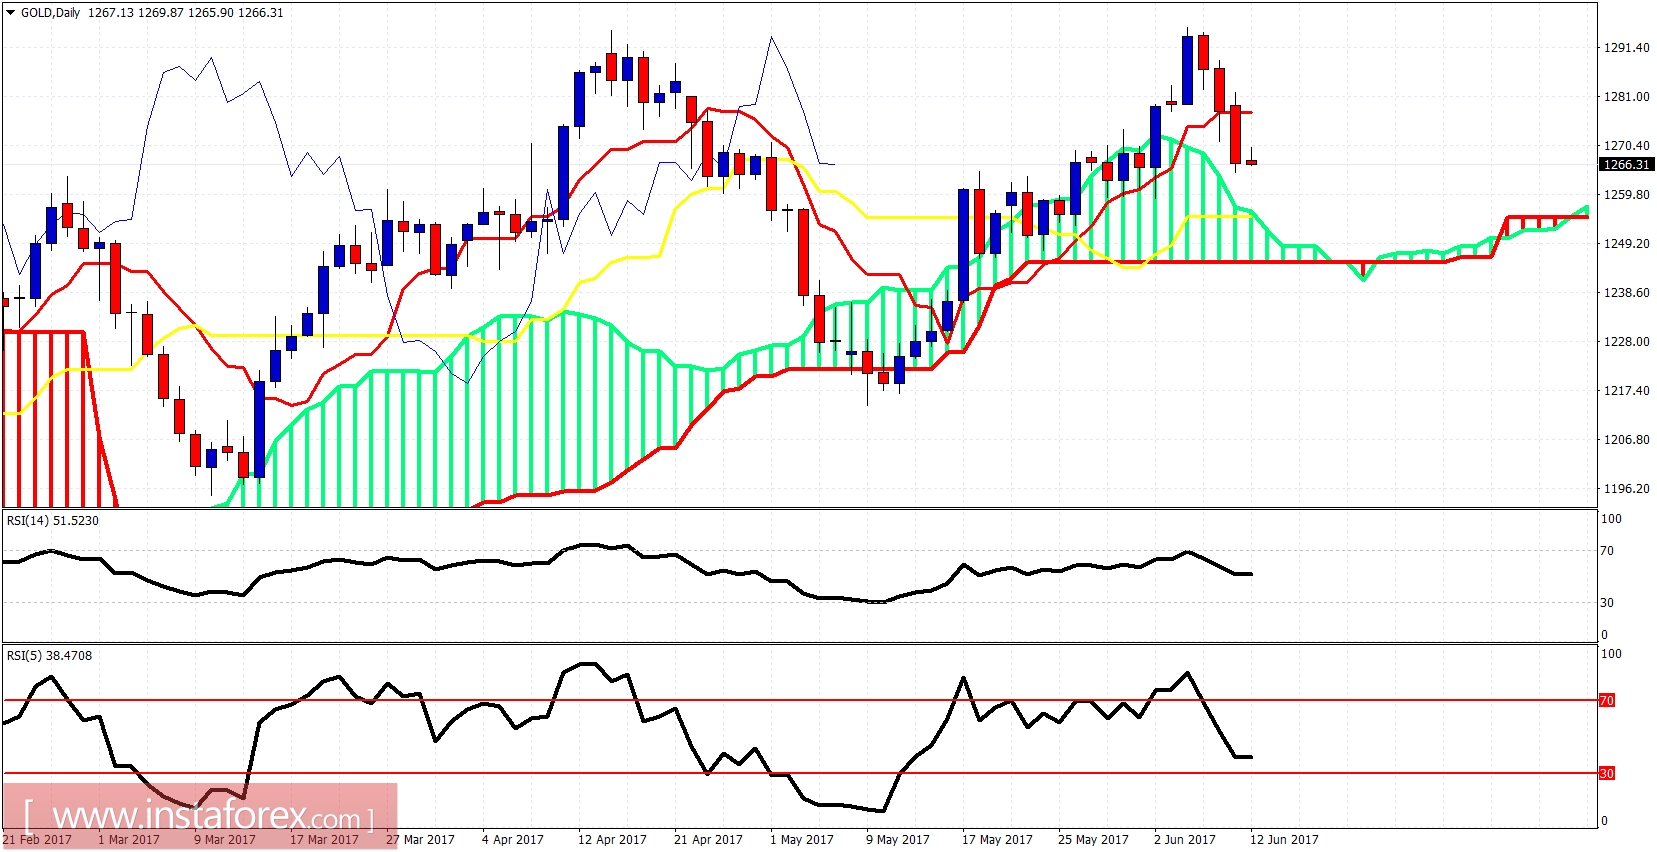
Task: Click the red 30 level marker in RSI(5)
Action: pyautogui.click(x=1607, y=774)
